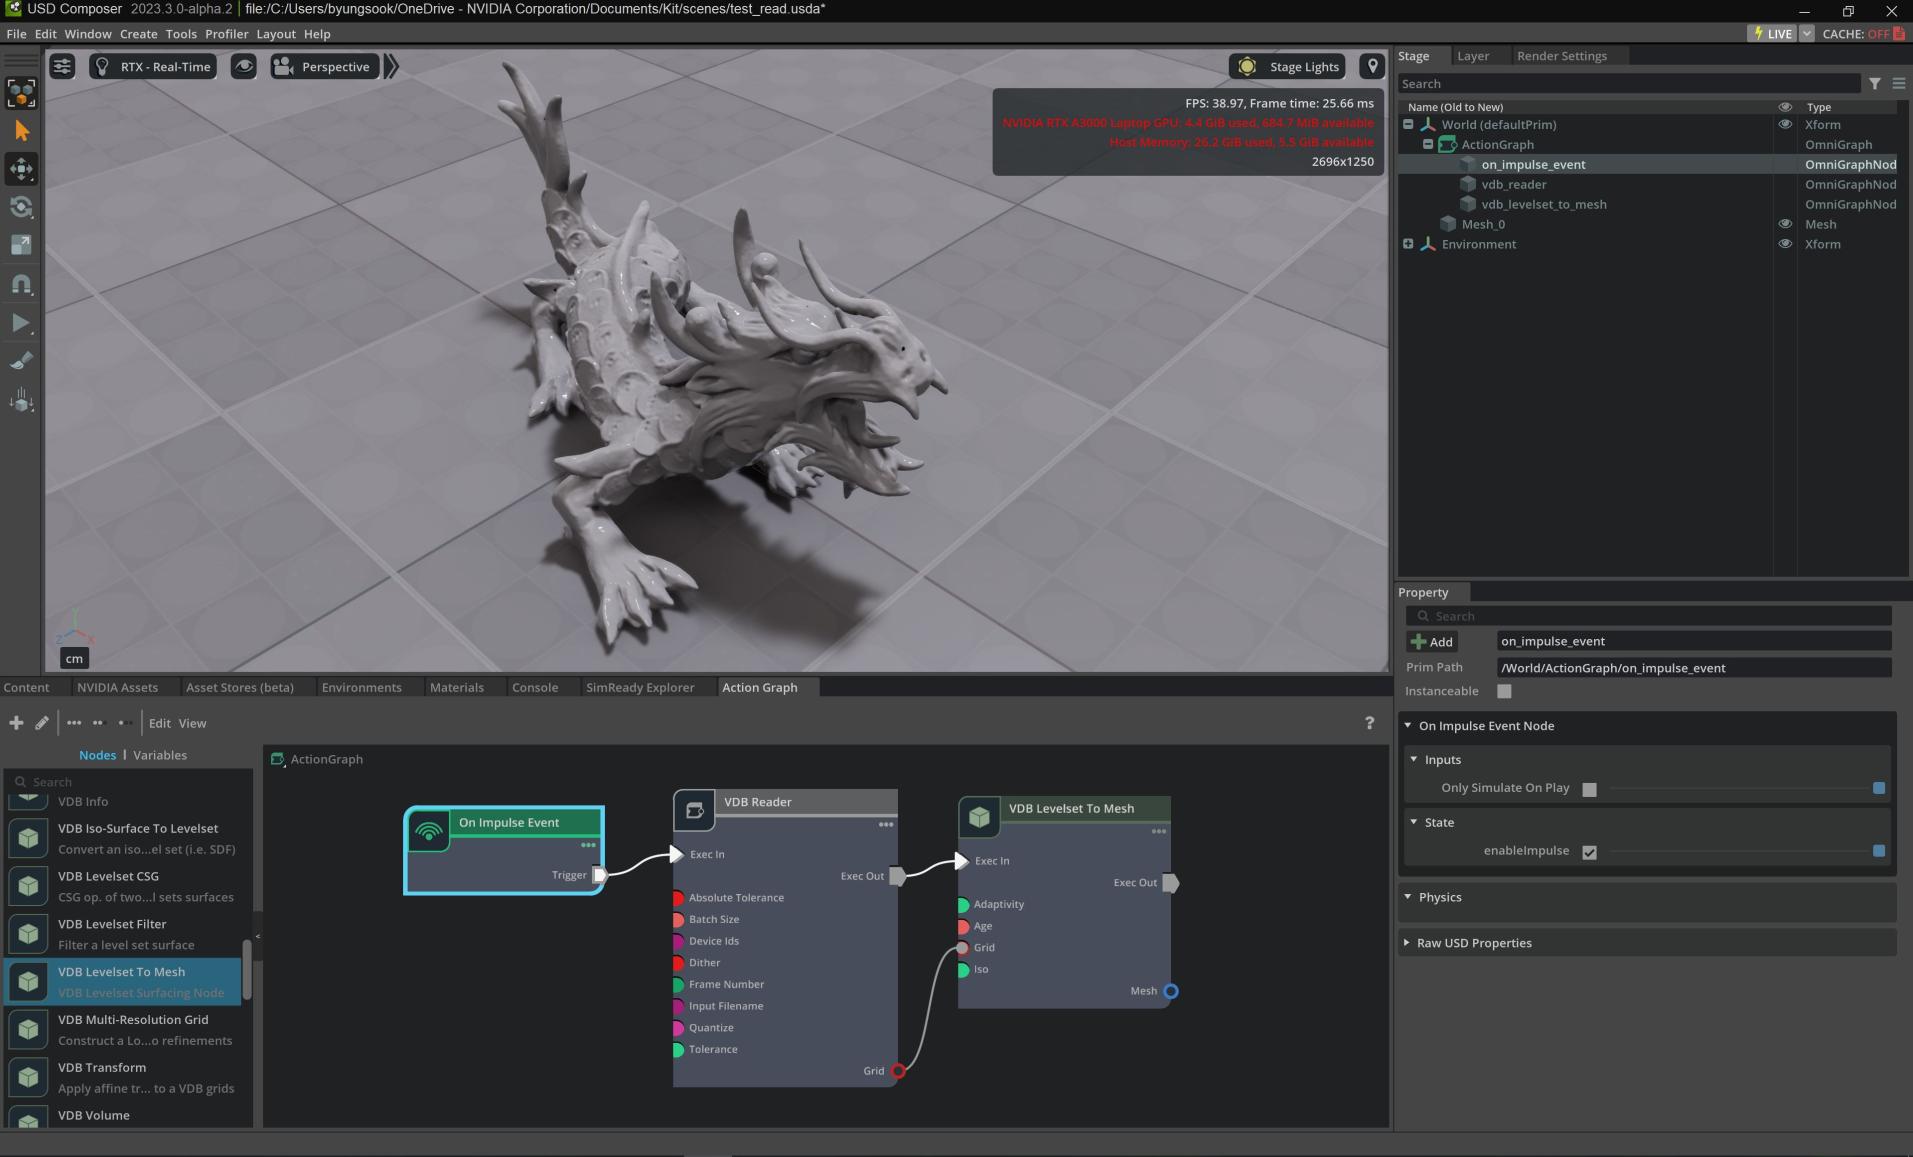
Task: Switch to the Console tab
Action: click(x=535, y=688)
